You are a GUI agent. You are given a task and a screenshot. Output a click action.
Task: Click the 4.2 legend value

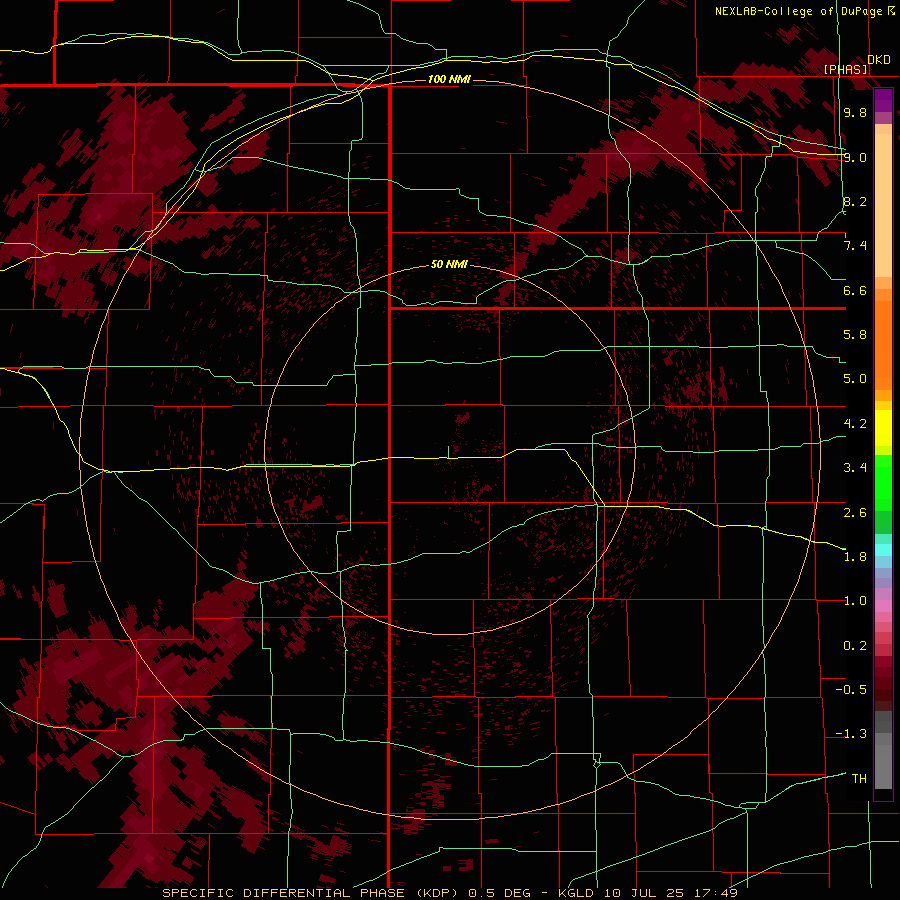coord(855,424)
